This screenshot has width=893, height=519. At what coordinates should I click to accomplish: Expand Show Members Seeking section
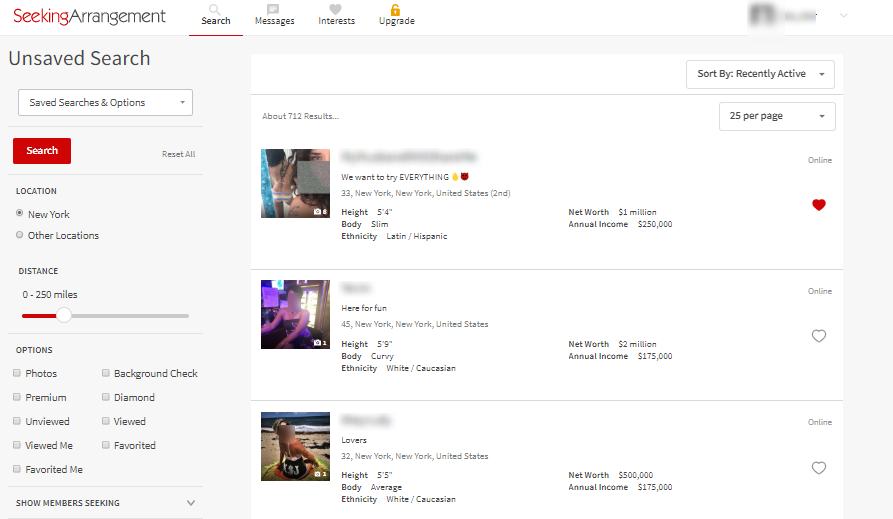click(190, 503)
